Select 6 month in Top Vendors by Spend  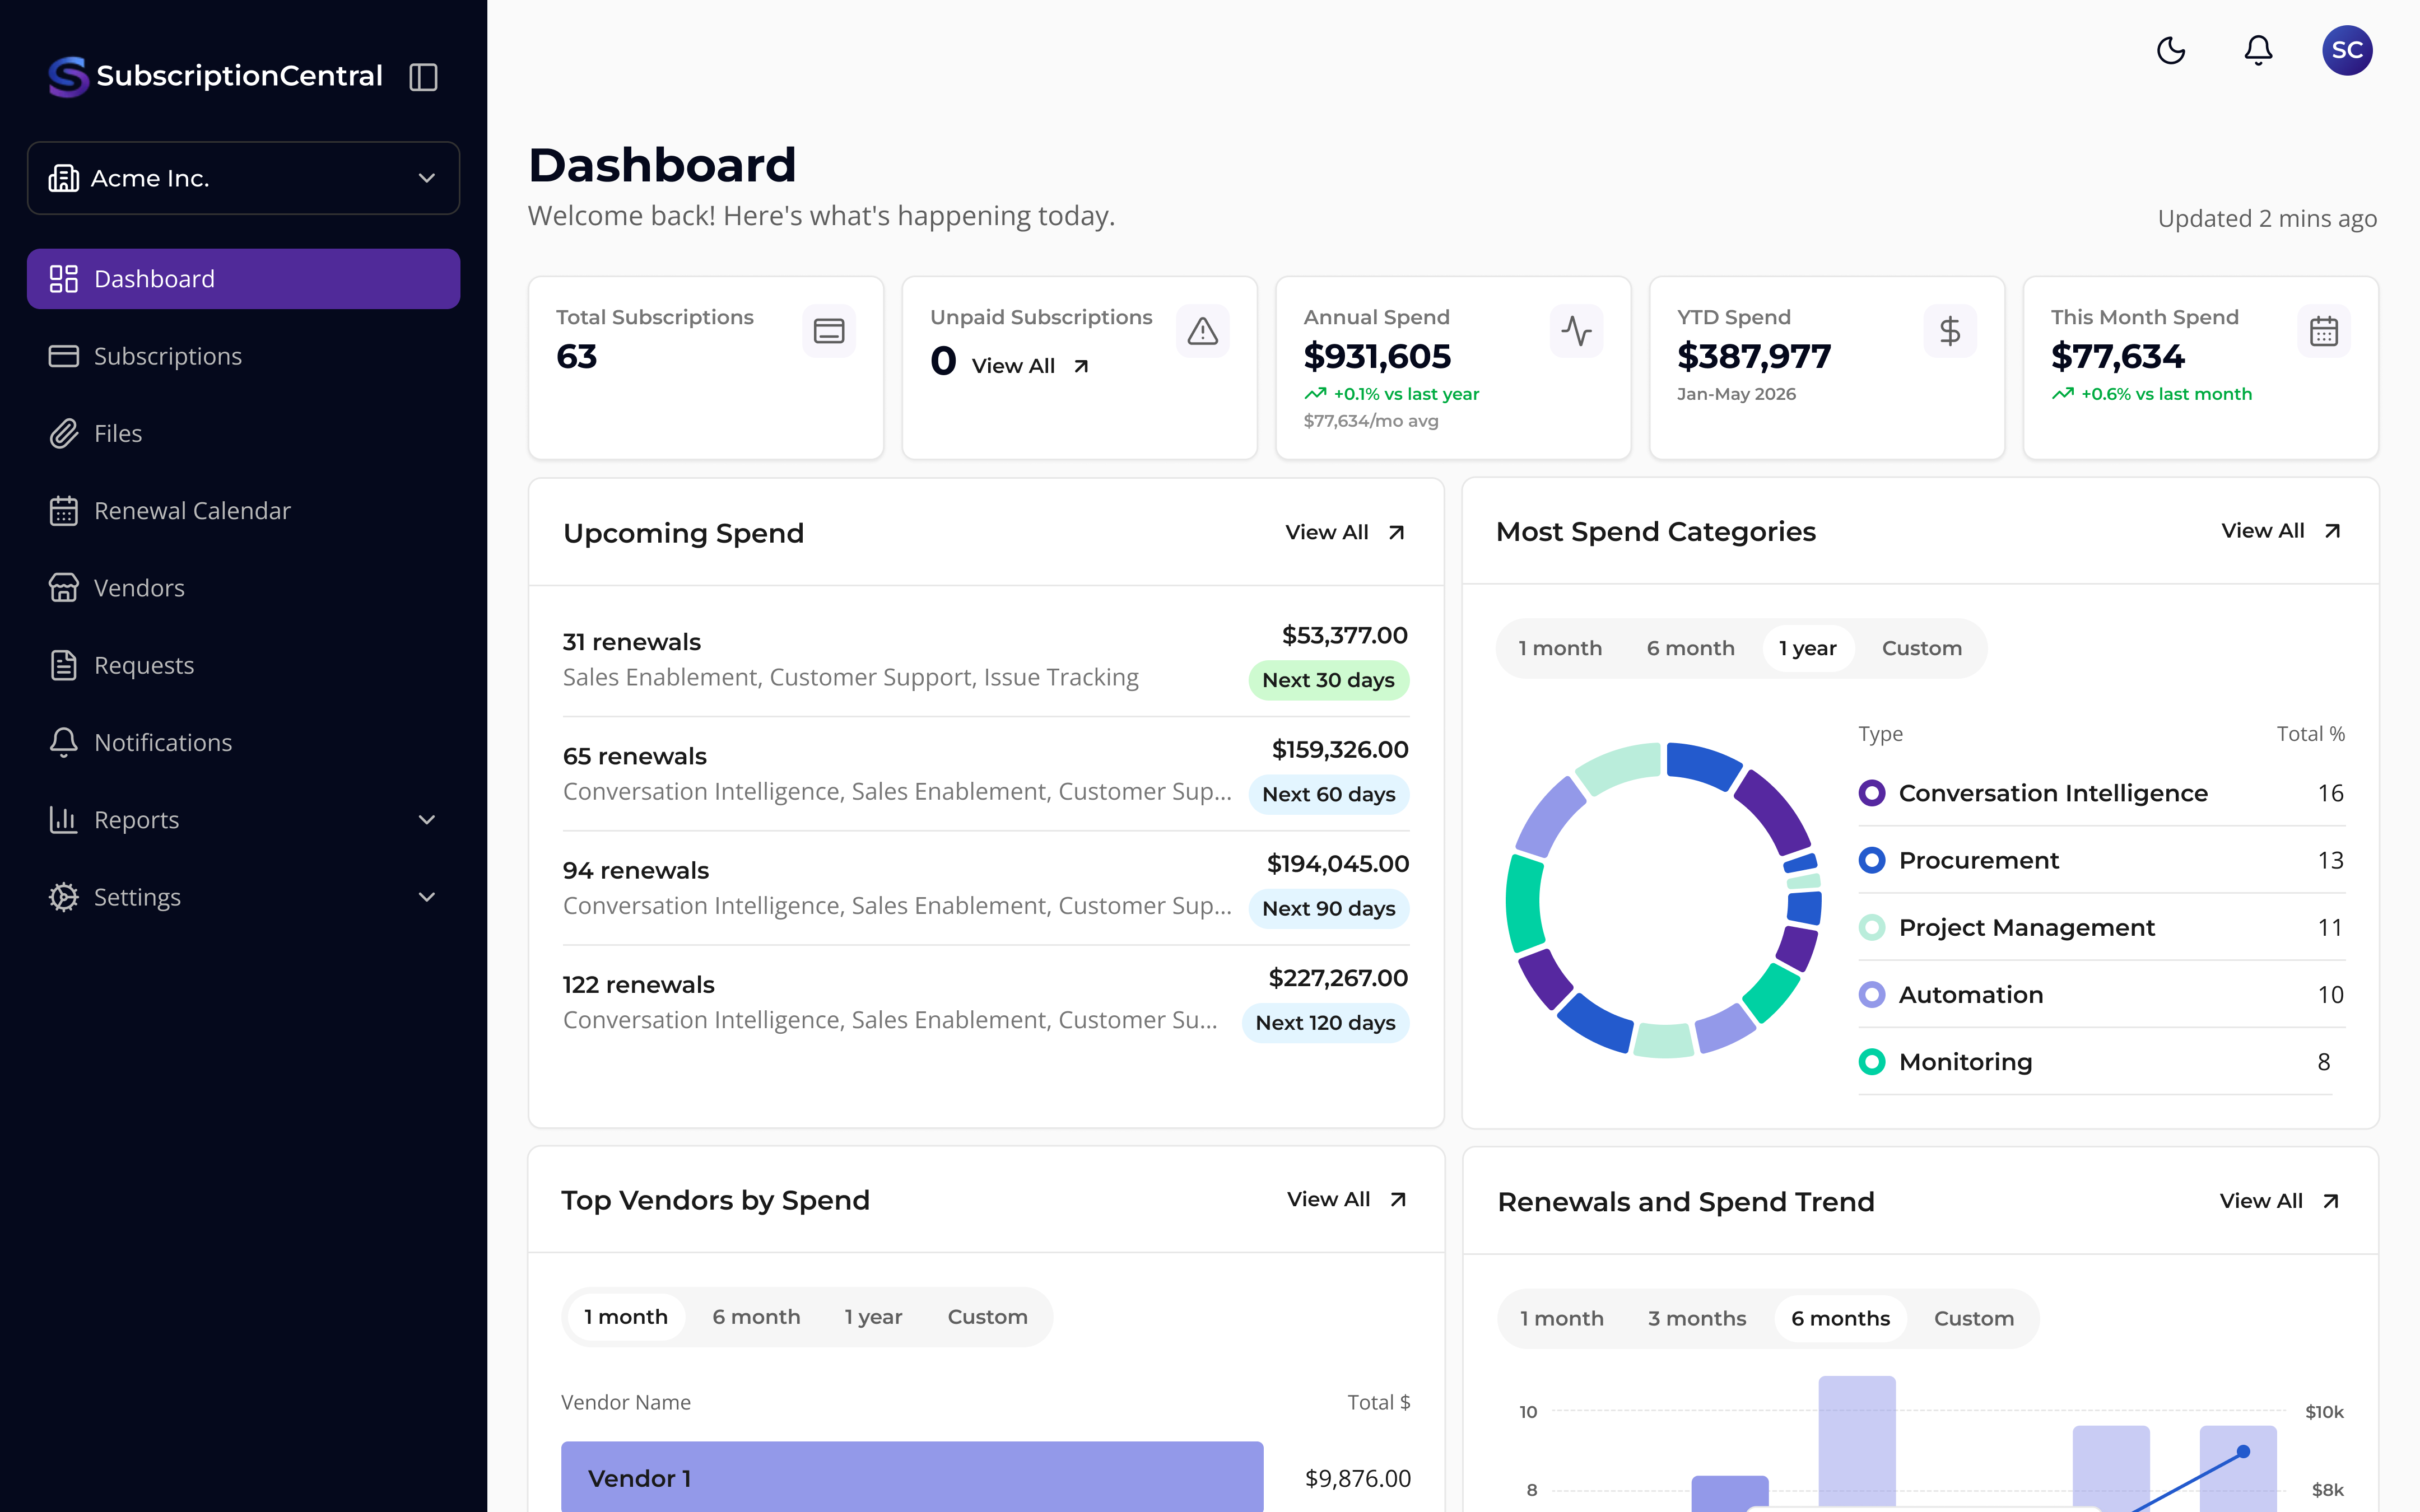pos(756,1317)
